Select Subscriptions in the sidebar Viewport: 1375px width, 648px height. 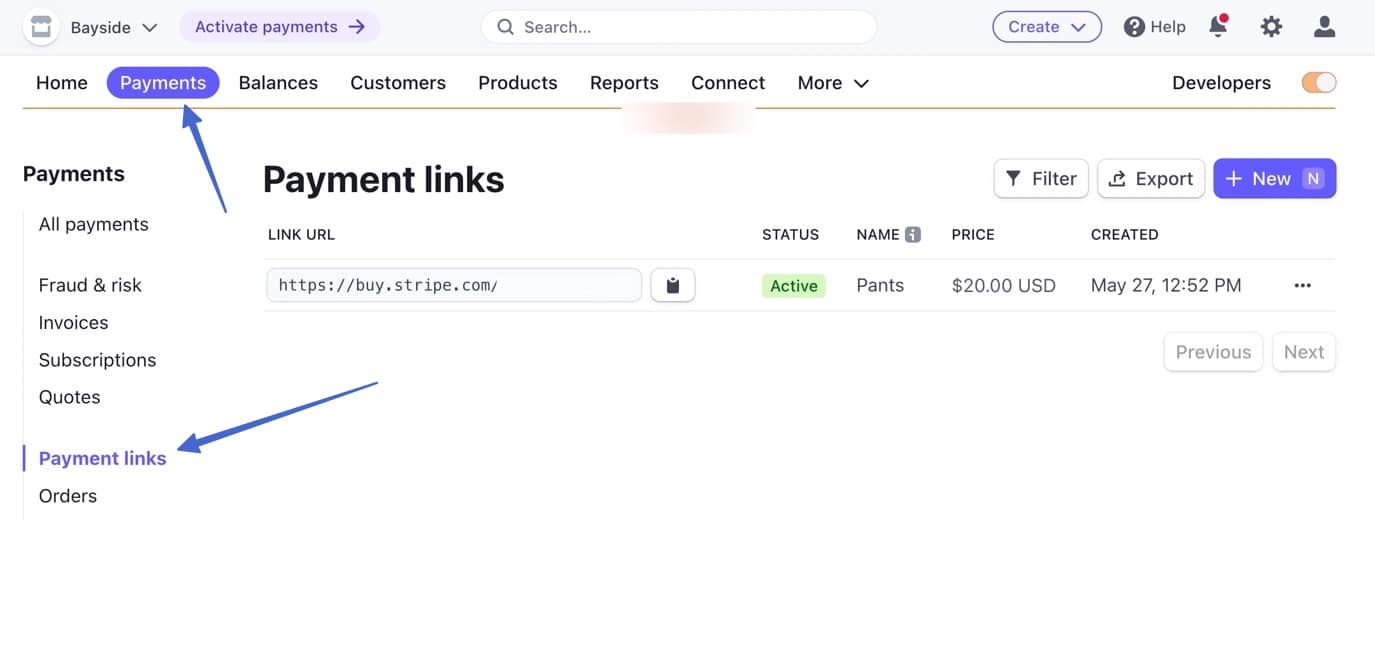[97, 359]
